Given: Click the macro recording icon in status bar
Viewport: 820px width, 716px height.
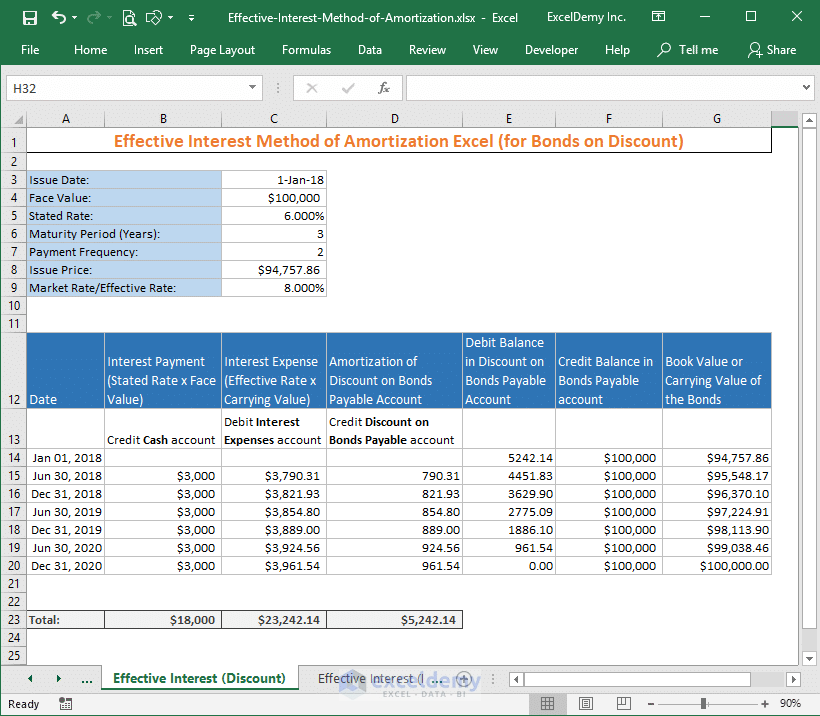Looking at the screenshot, I should 65,703.
